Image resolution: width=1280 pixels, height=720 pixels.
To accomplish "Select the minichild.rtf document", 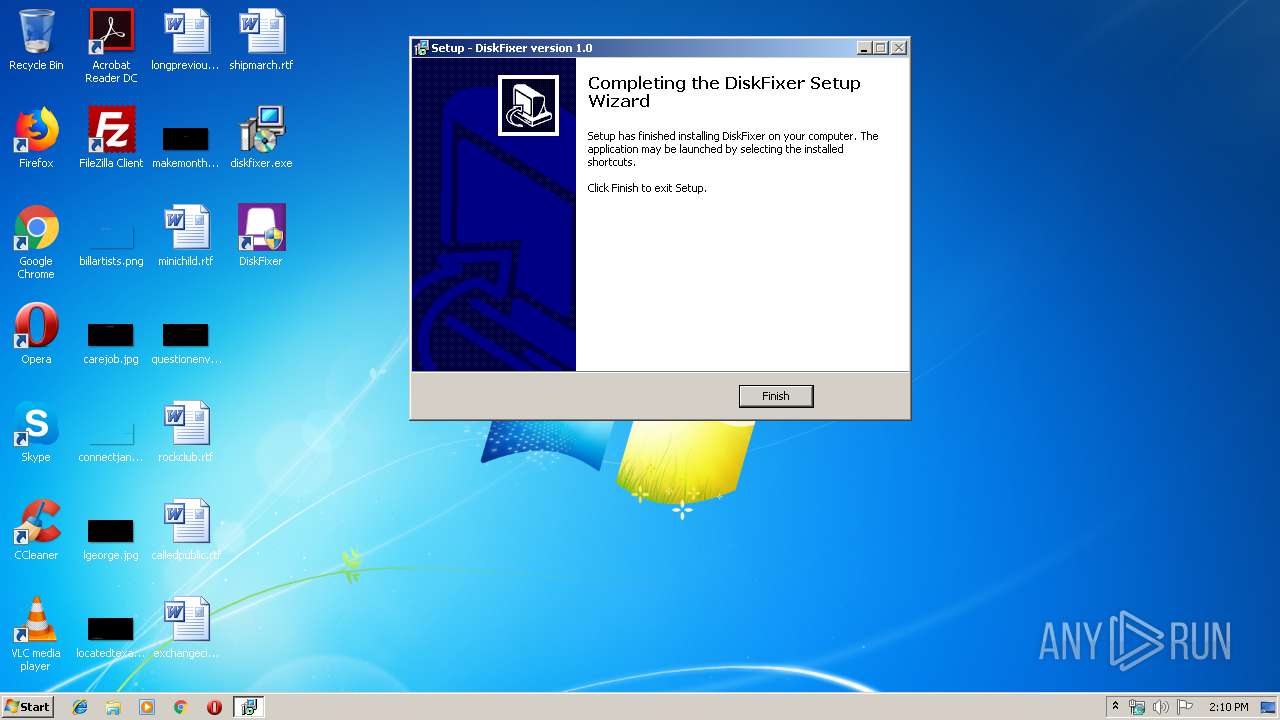I will click(186, 236).
